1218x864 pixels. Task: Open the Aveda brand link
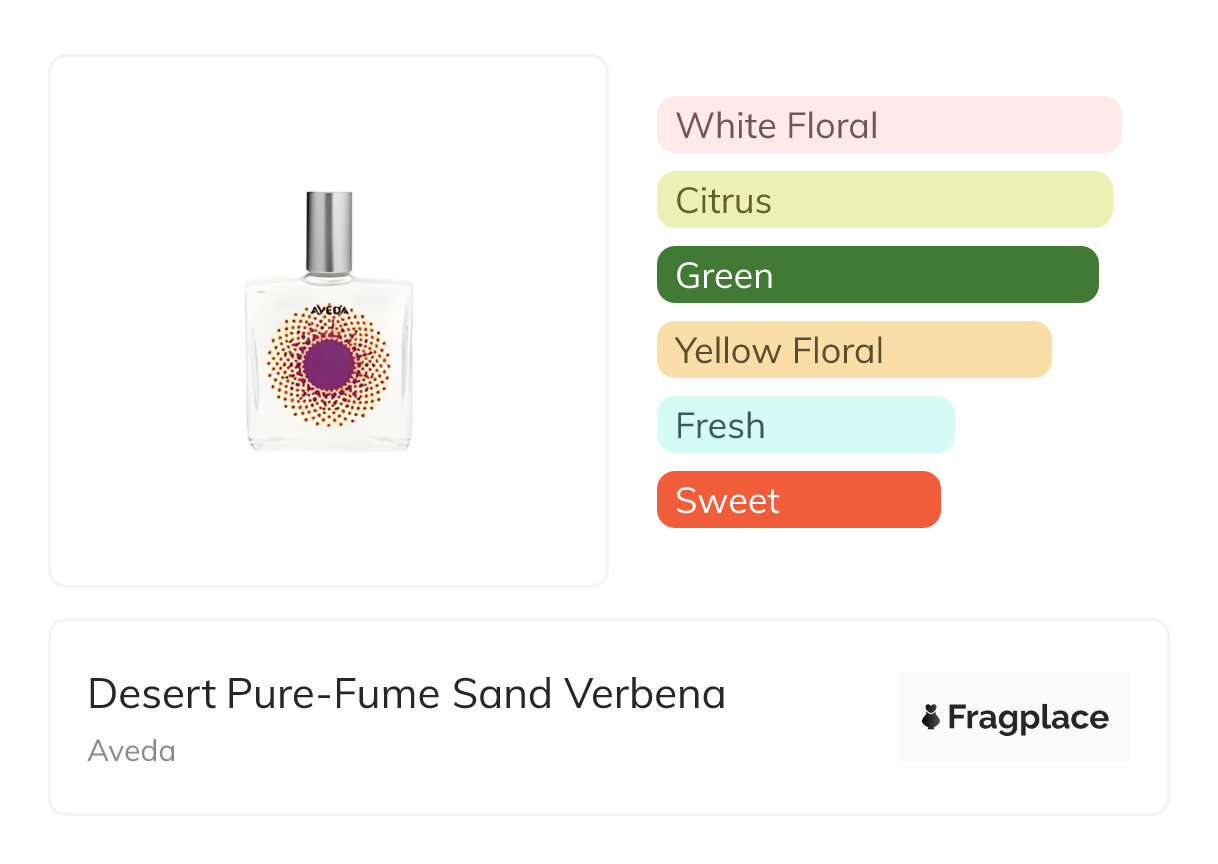coord(131,751)
